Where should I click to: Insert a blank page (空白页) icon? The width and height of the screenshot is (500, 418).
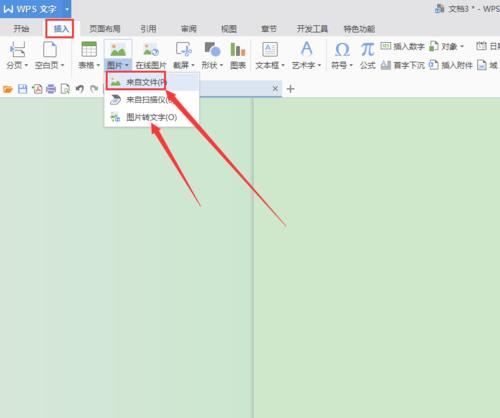(50, 50)
